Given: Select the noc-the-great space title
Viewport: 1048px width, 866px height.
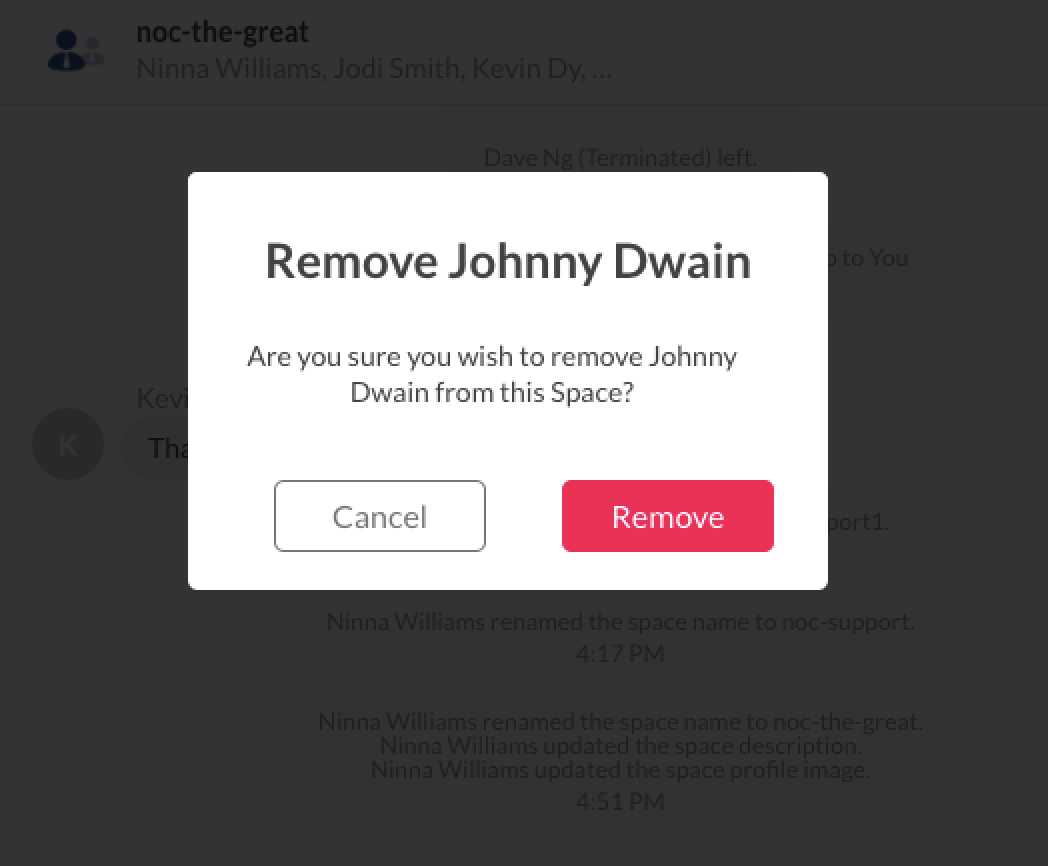Looking at the screenshot, I should (x=223, y=31).
